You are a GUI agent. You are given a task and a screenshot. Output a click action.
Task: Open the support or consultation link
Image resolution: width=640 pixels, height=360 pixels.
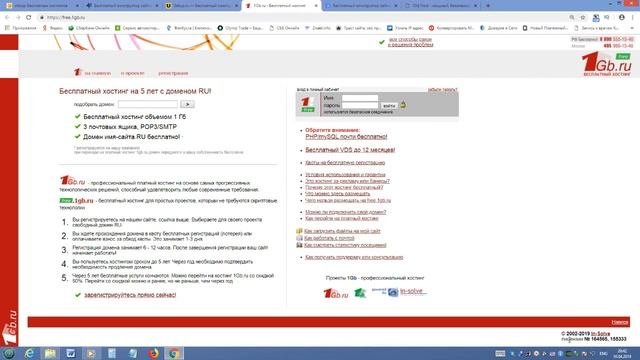click(x=354, y=257)
